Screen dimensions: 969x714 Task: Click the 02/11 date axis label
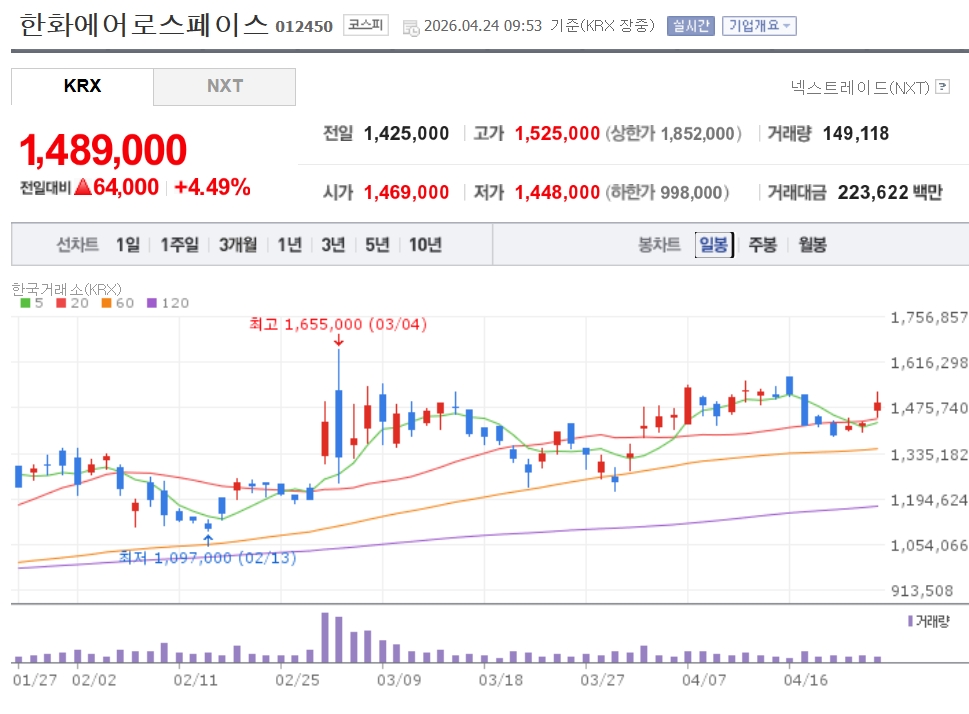click(x=195, y=680)
